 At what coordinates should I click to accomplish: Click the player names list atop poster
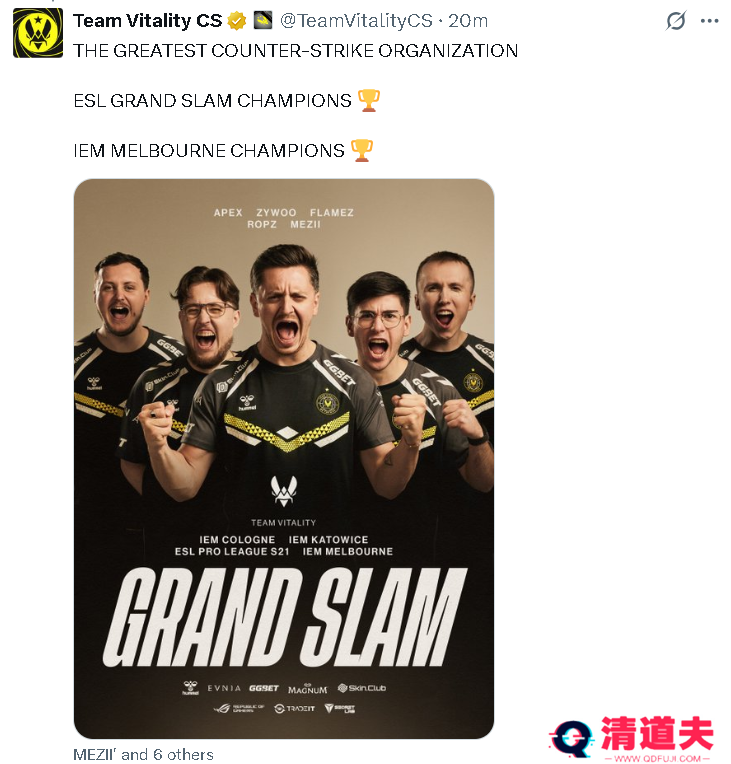point(284,218)
